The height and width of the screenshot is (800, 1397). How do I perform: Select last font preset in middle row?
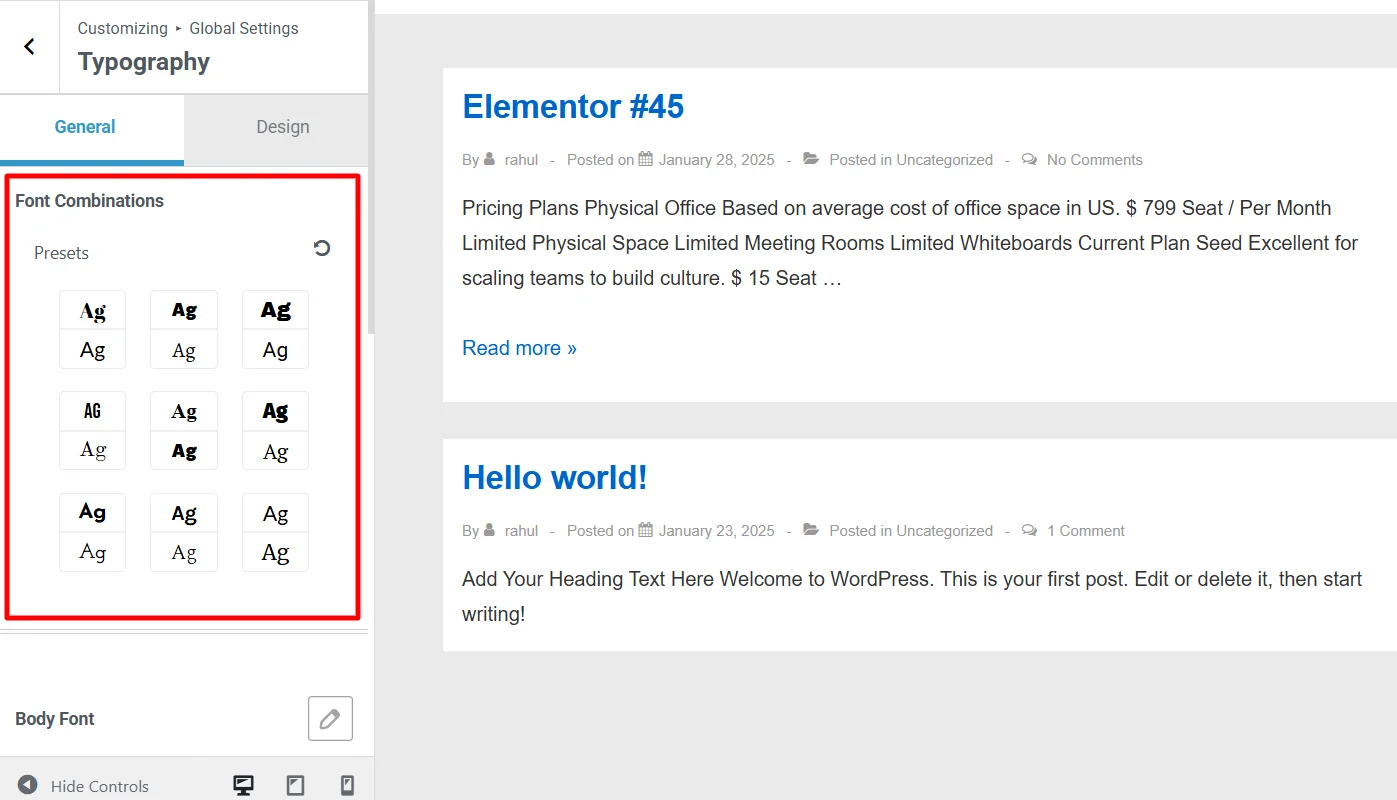276,431
